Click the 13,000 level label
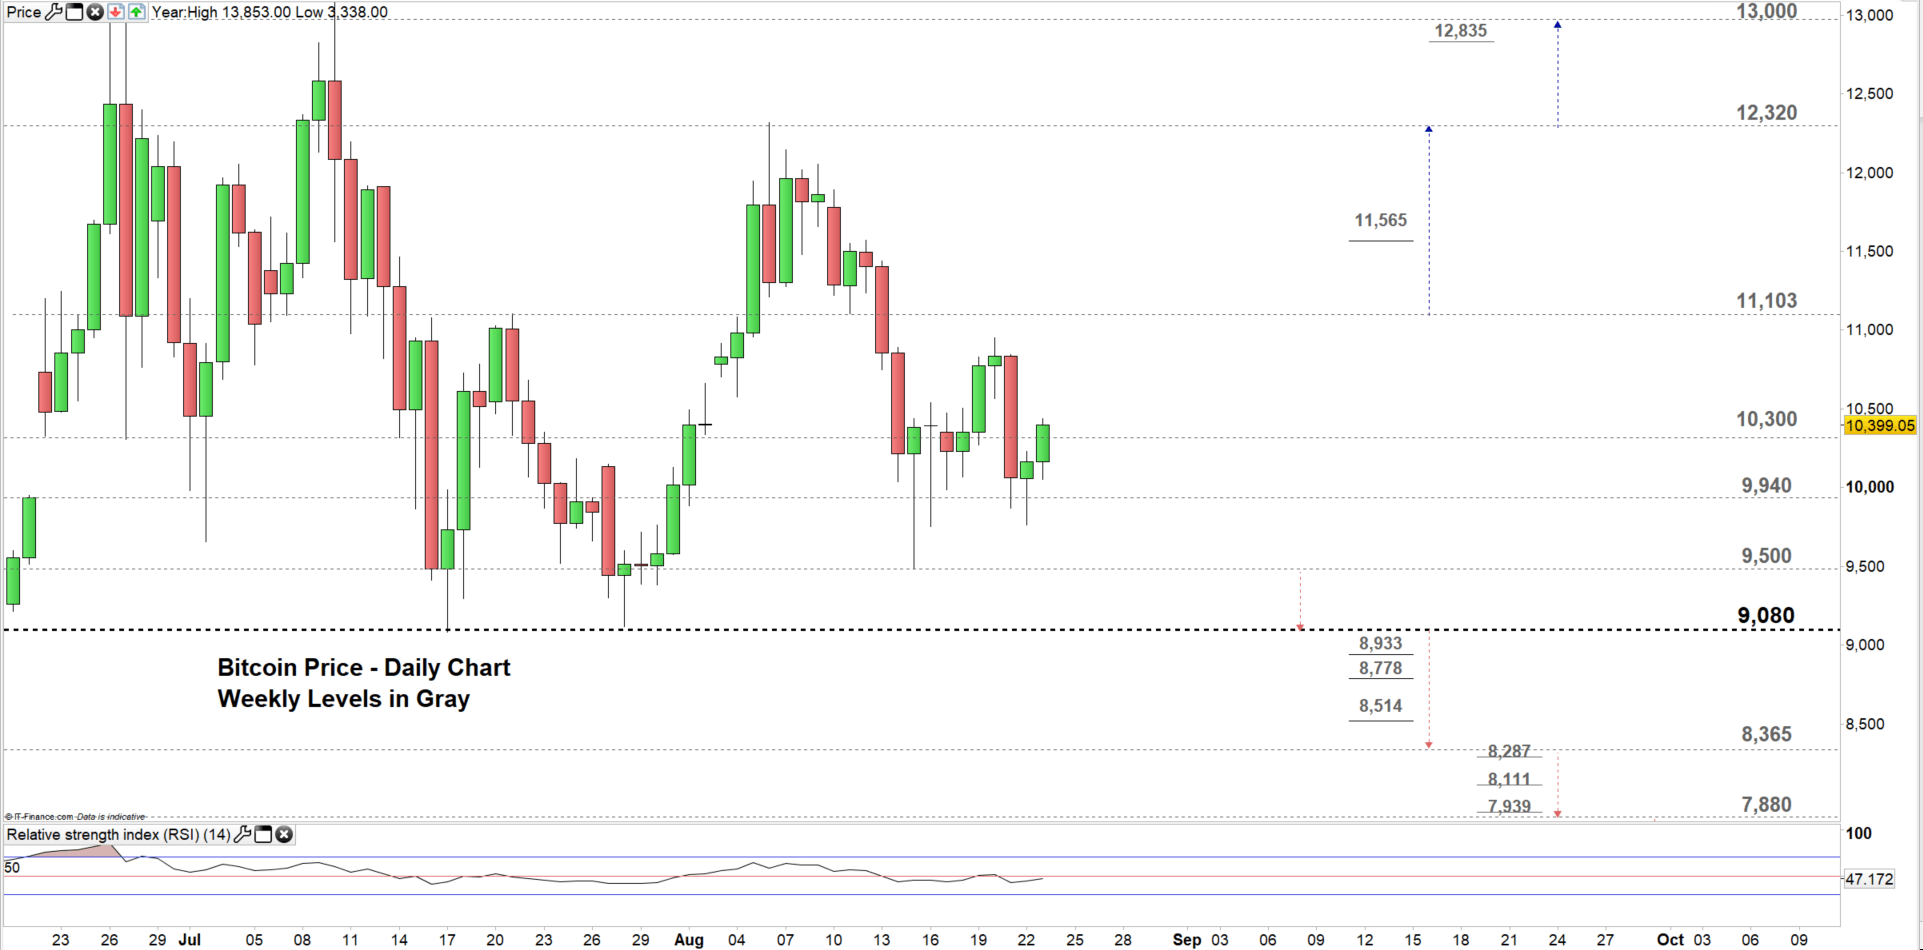 coord(1766,11)
